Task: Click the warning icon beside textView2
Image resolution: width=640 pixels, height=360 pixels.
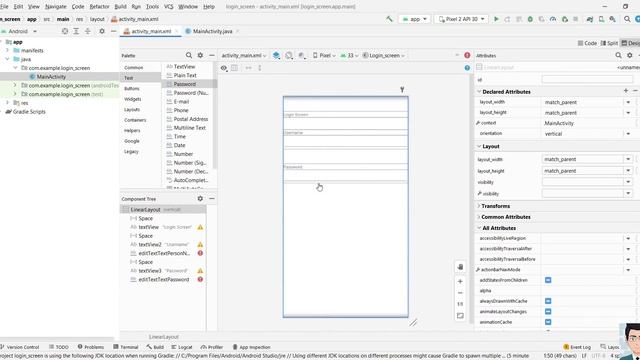Action: pos(200,244)
